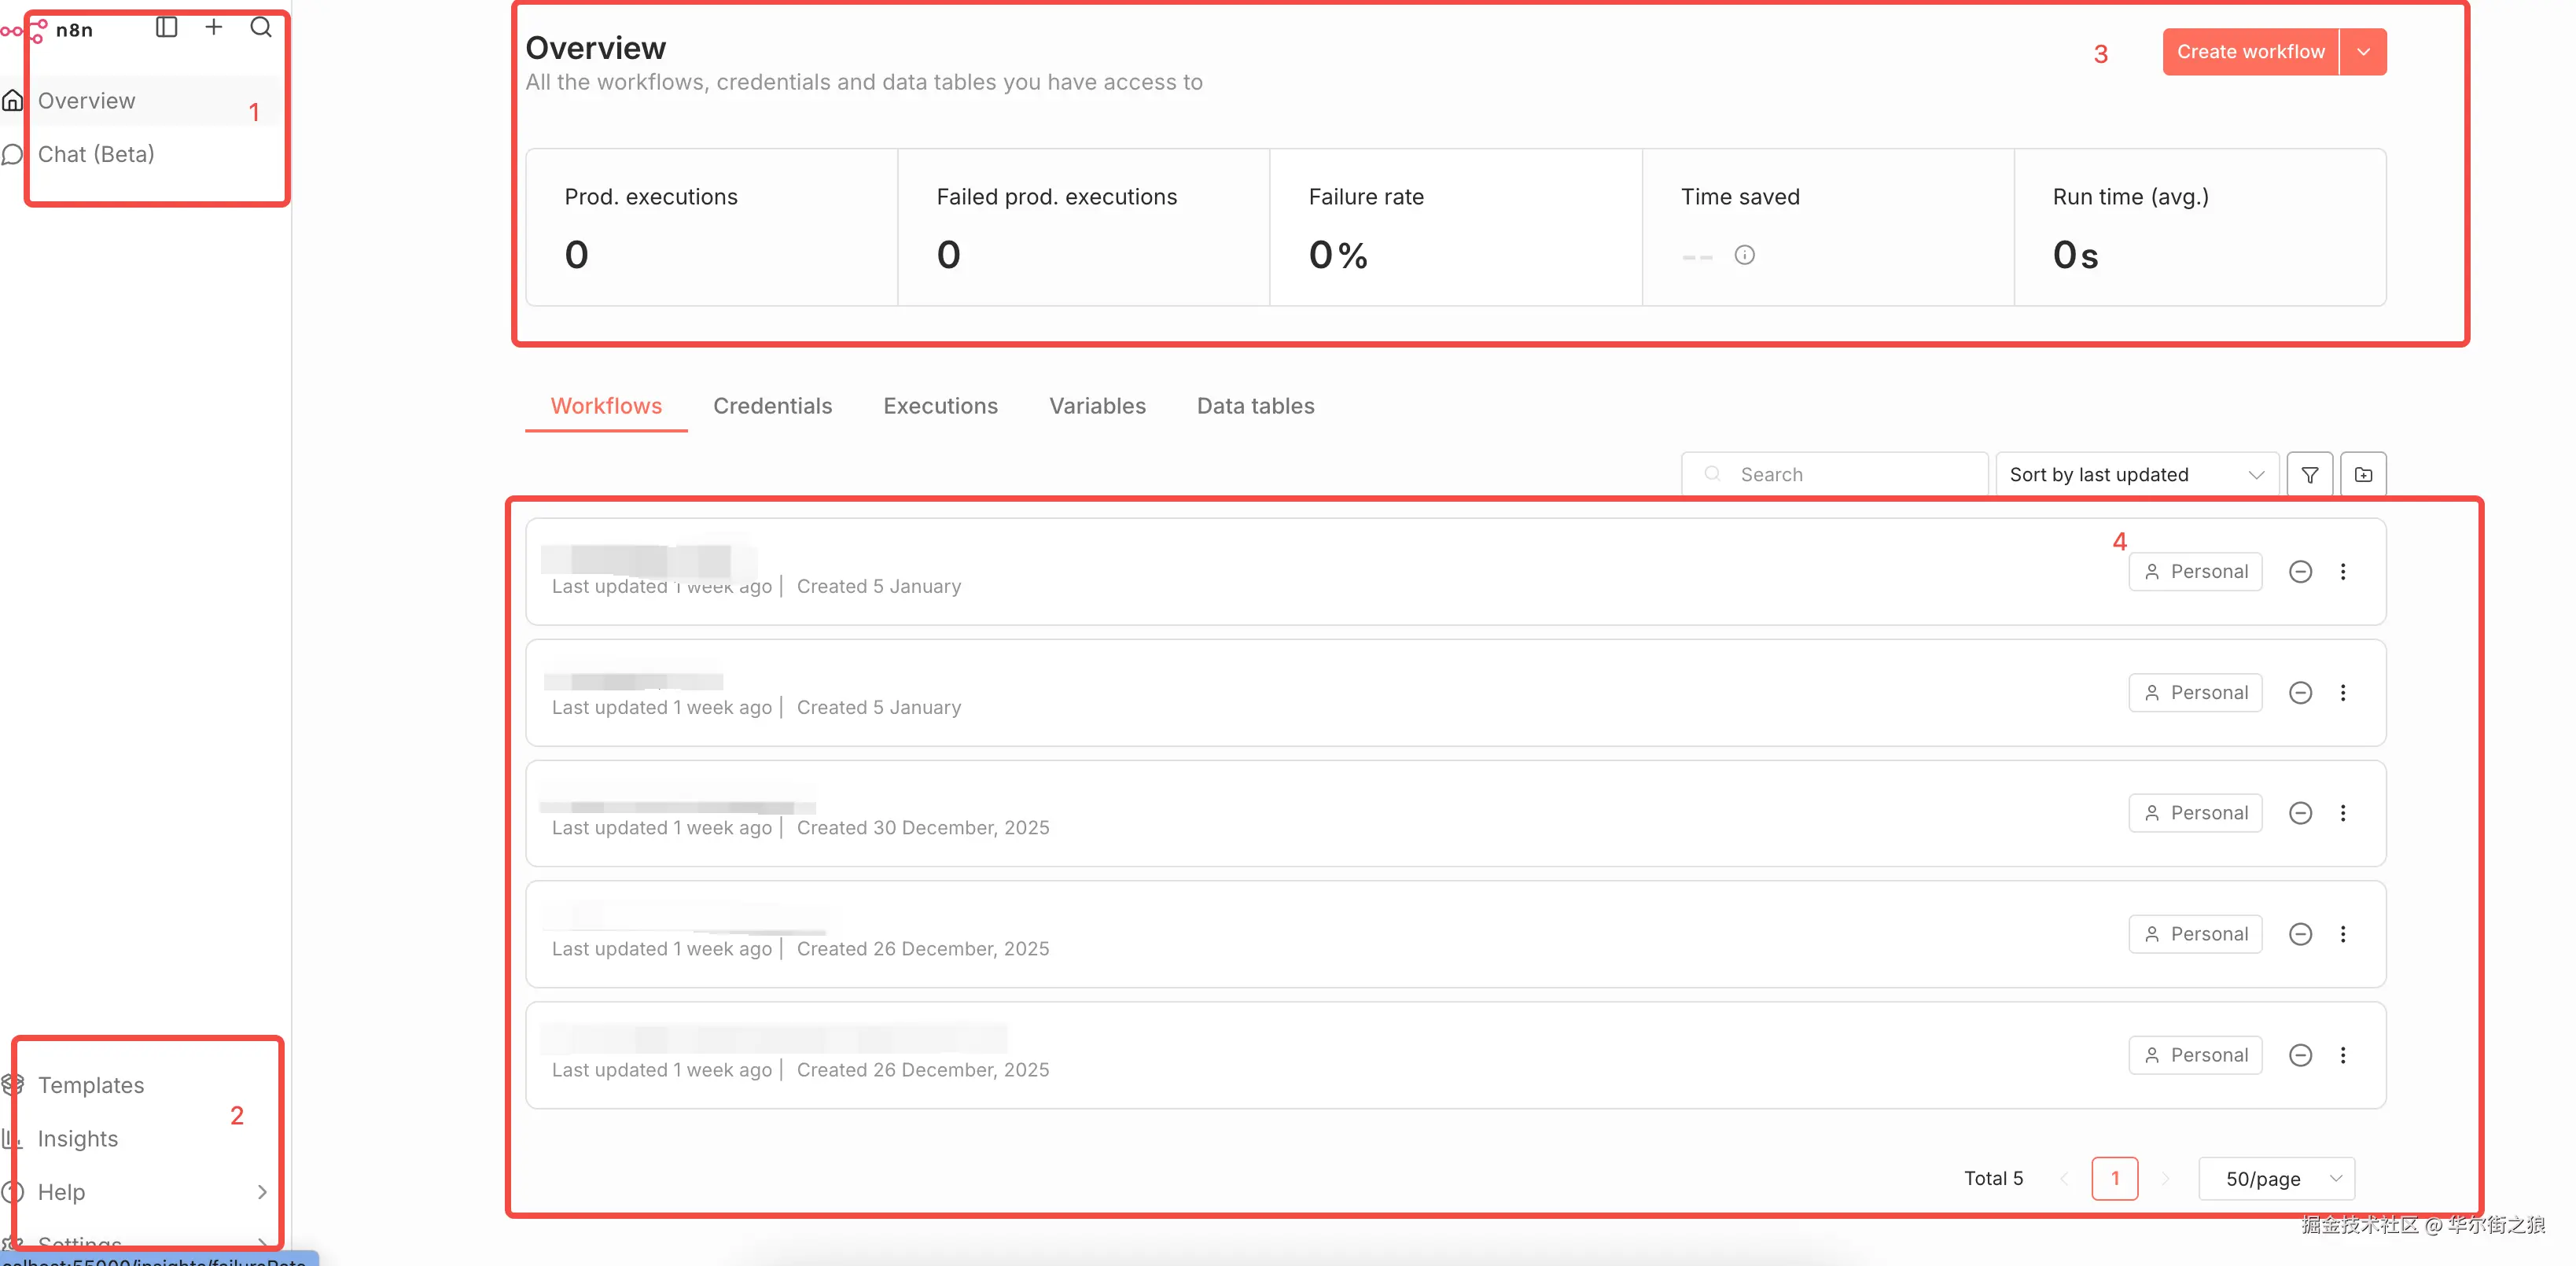2576x1266 pixels.
Task: Expand the Create workflow dropdown arrow
Action: (2363, 52)
